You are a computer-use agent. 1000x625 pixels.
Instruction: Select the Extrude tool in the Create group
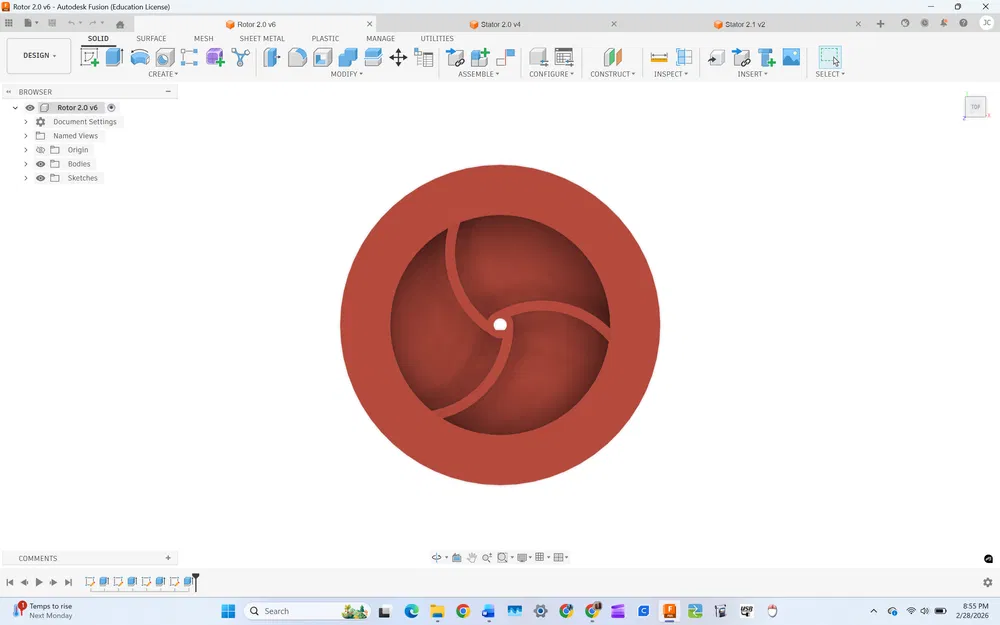pos(114,57)
